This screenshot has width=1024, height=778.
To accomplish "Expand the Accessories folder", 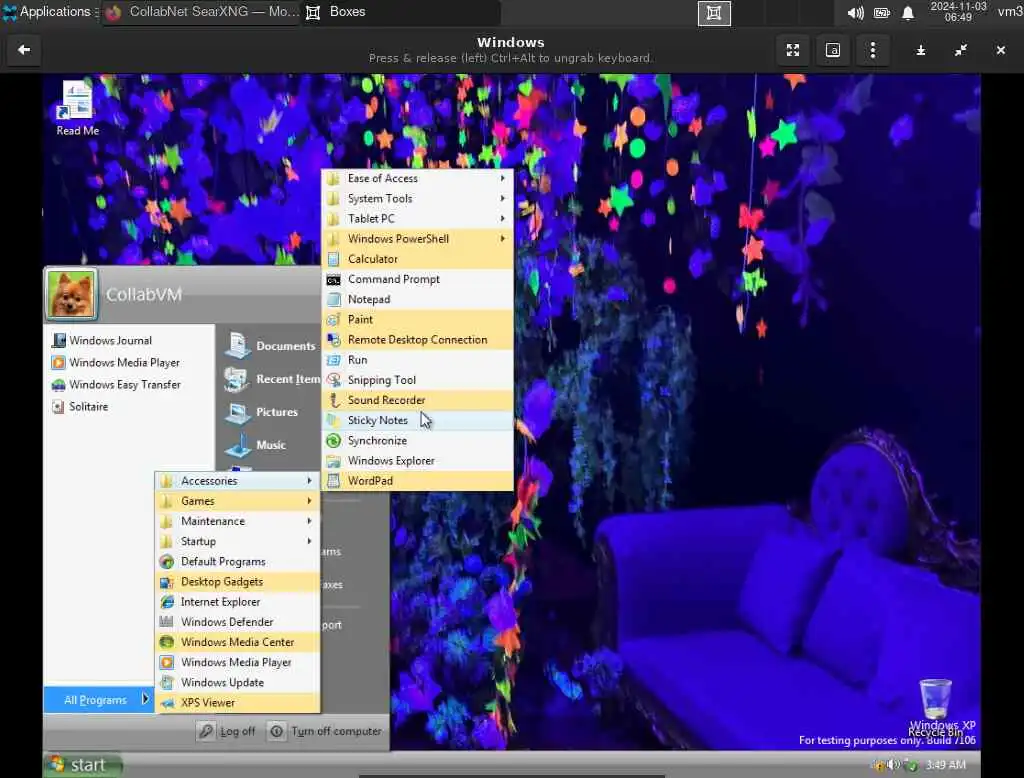I will [238, 481].
